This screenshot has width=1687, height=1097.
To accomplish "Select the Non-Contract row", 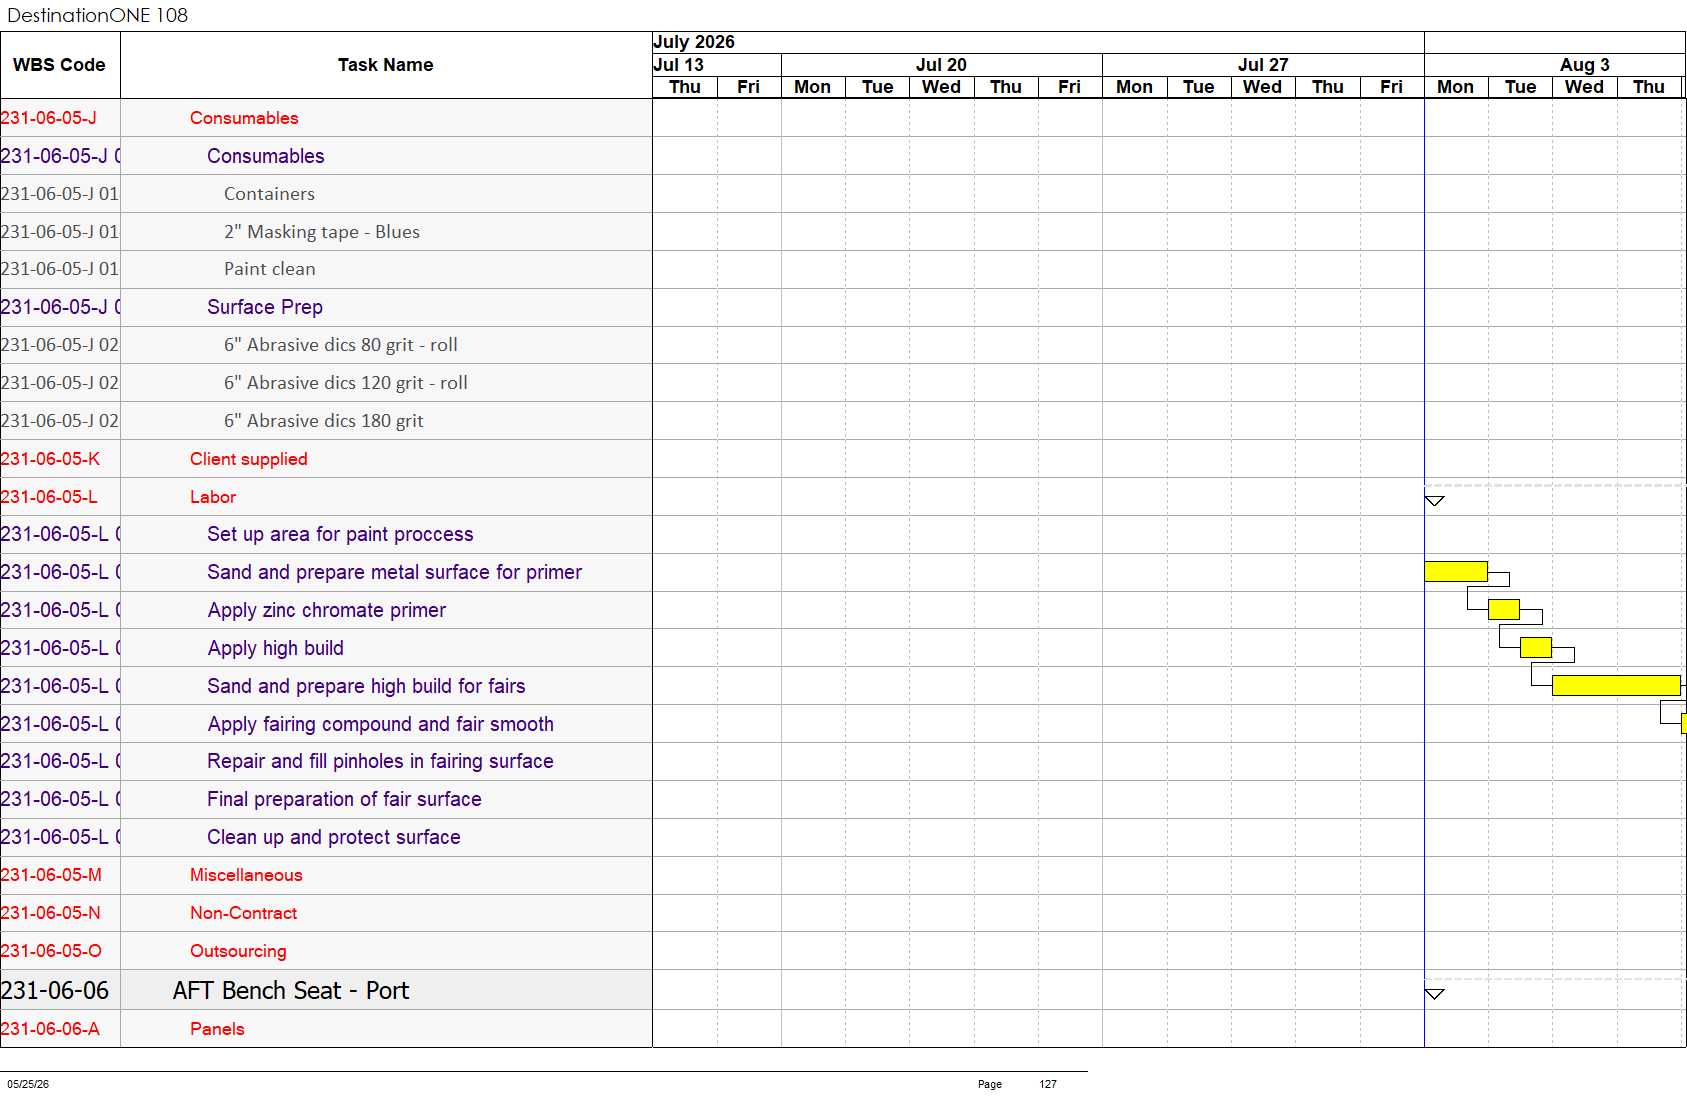I will [x=326, y=913].
